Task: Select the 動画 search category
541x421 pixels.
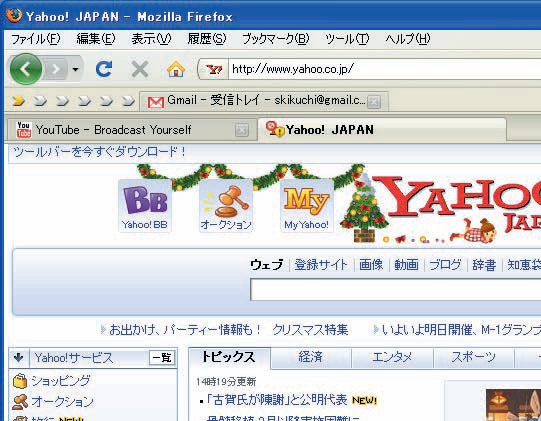Action: click(406, 265)
